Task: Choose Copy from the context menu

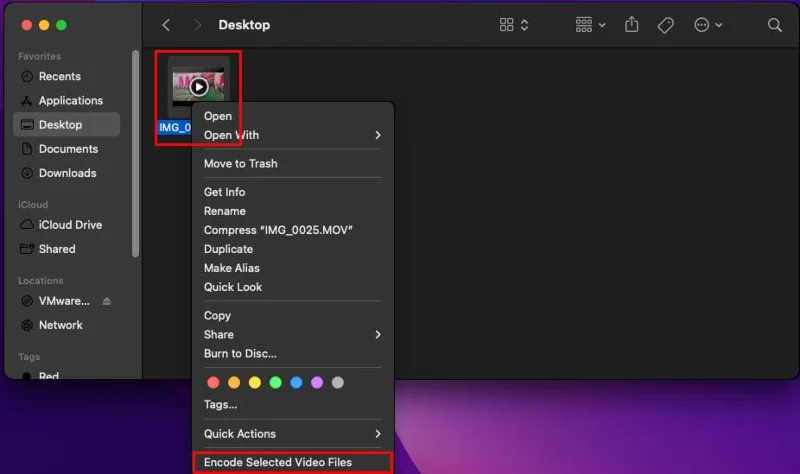Action: [x=292, y=316]
